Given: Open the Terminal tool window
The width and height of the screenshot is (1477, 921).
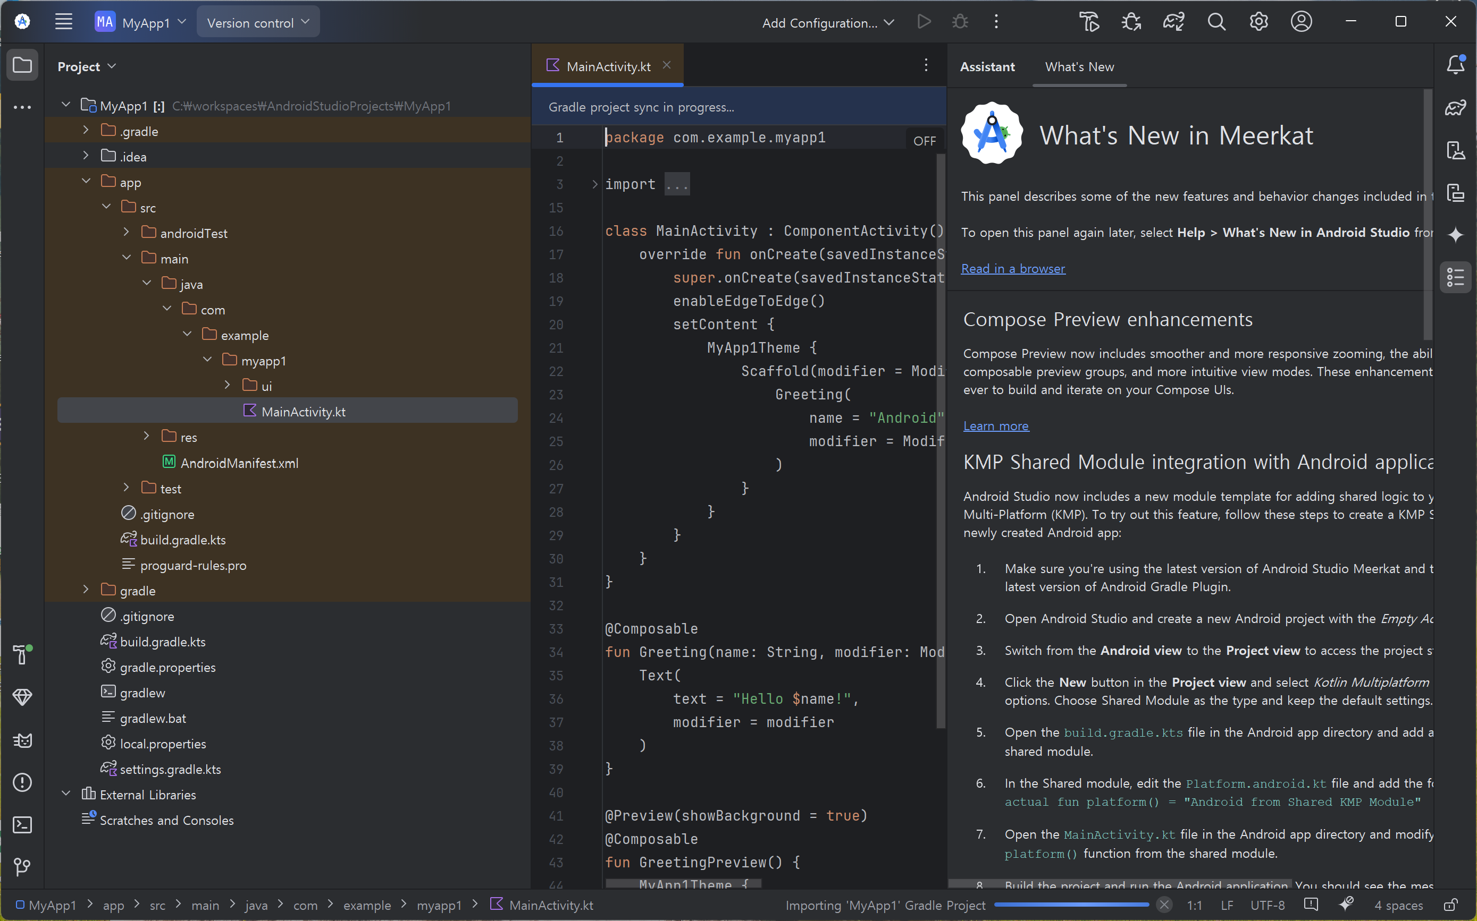Looking at the screenshot, I should (22, 825).
